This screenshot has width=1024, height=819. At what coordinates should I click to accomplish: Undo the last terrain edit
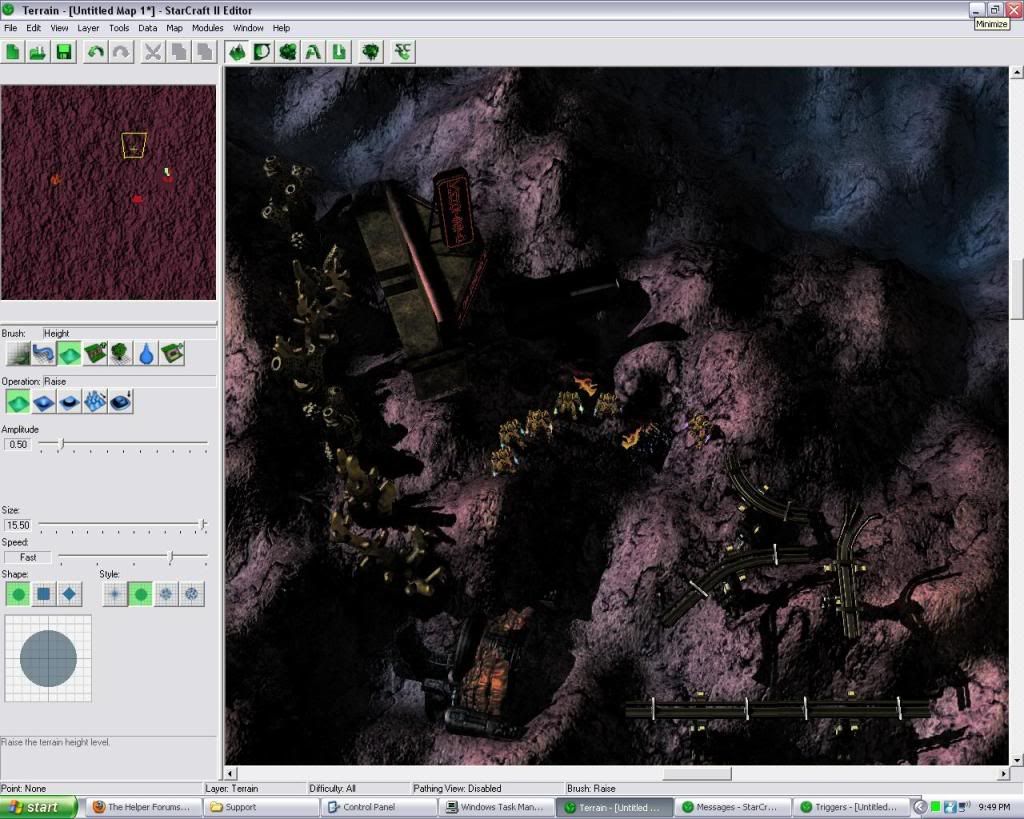click(x=96, y=52)
